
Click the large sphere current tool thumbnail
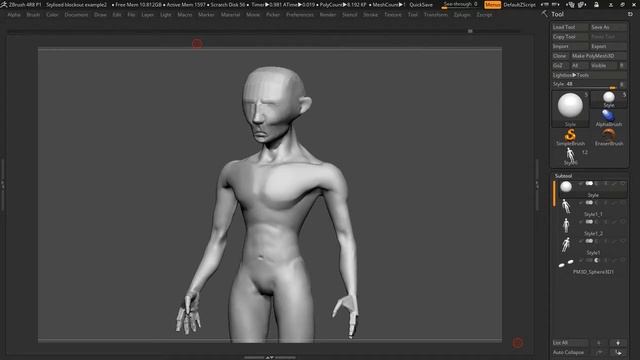coord(570,105)
